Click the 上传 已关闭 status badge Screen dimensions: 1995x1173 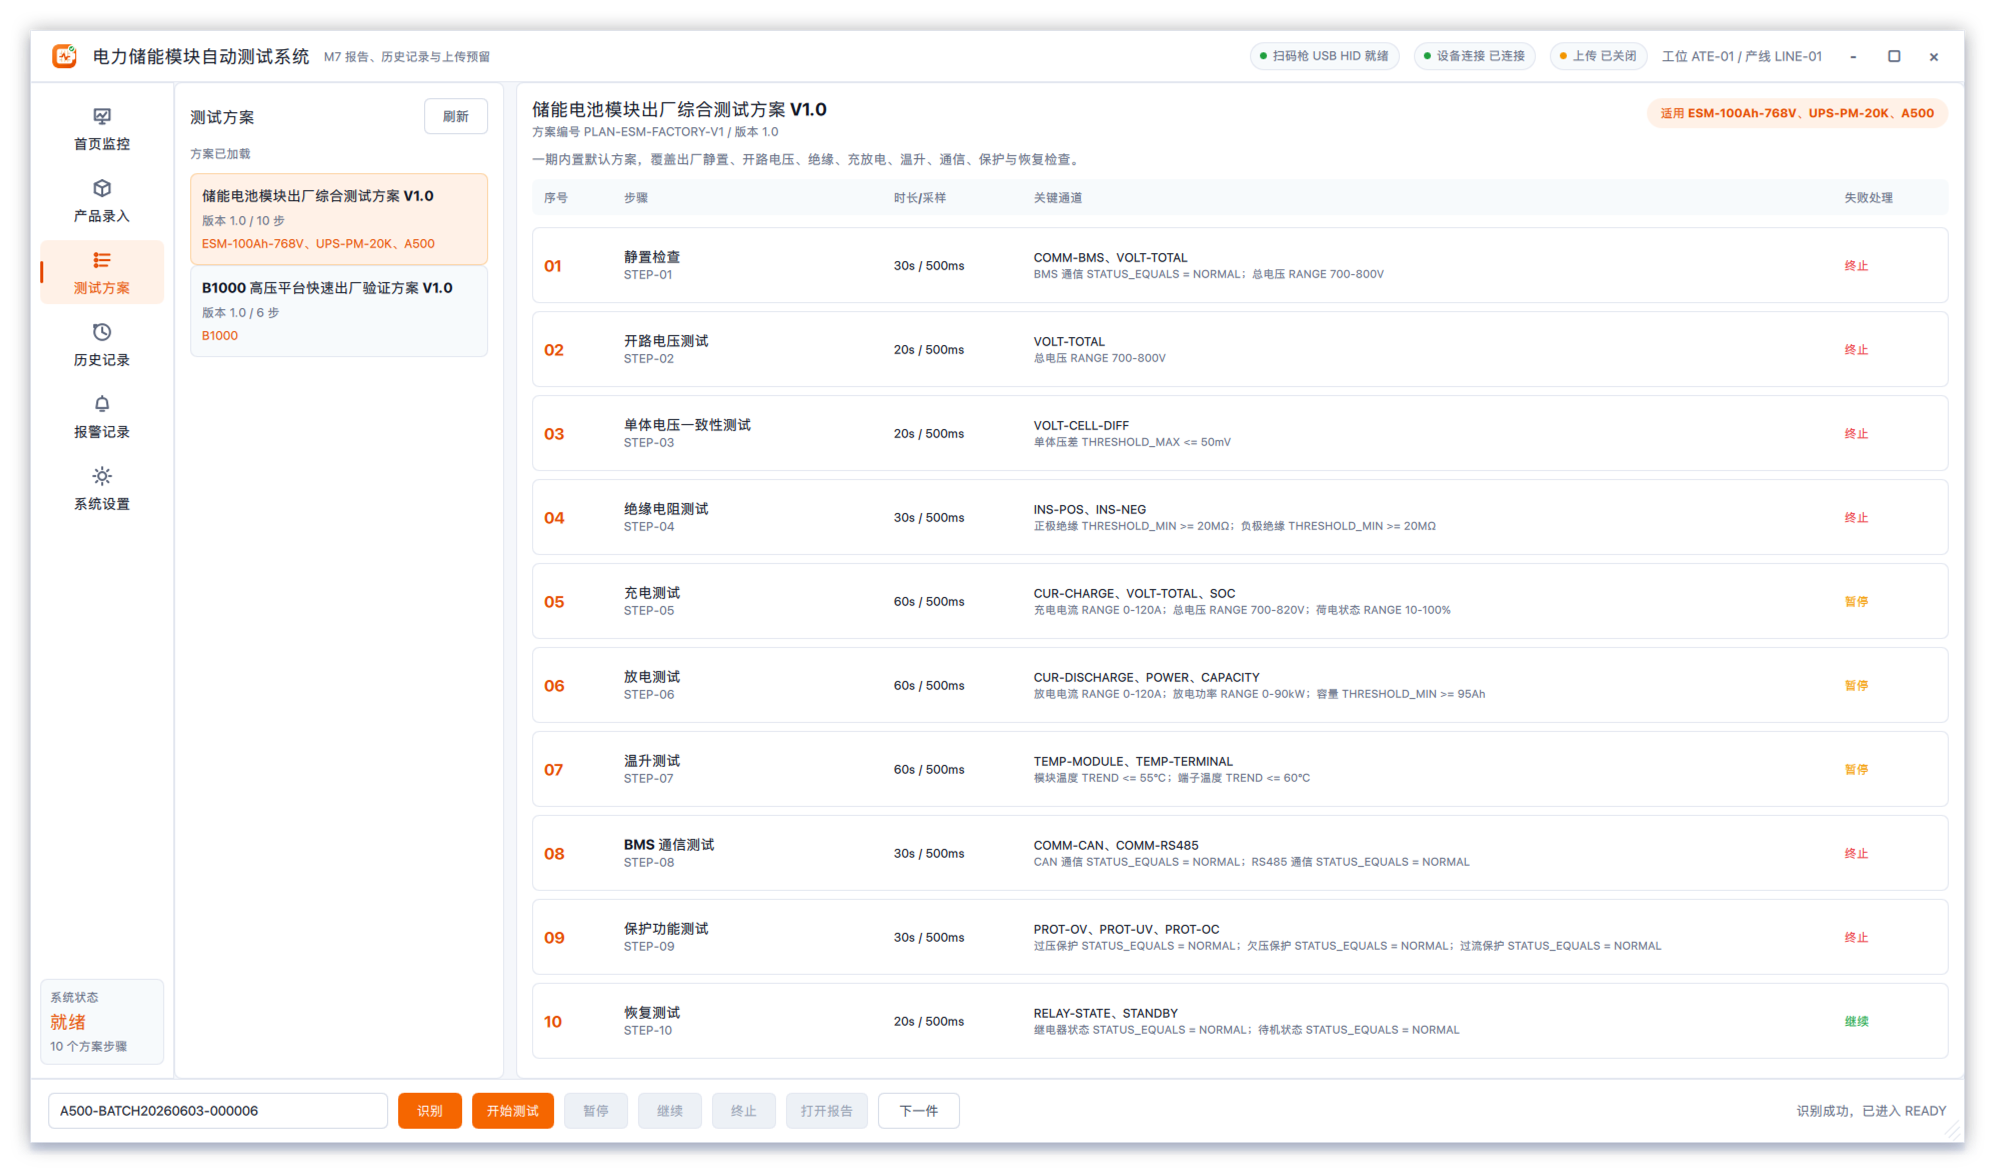click(x=1598, y=56)
